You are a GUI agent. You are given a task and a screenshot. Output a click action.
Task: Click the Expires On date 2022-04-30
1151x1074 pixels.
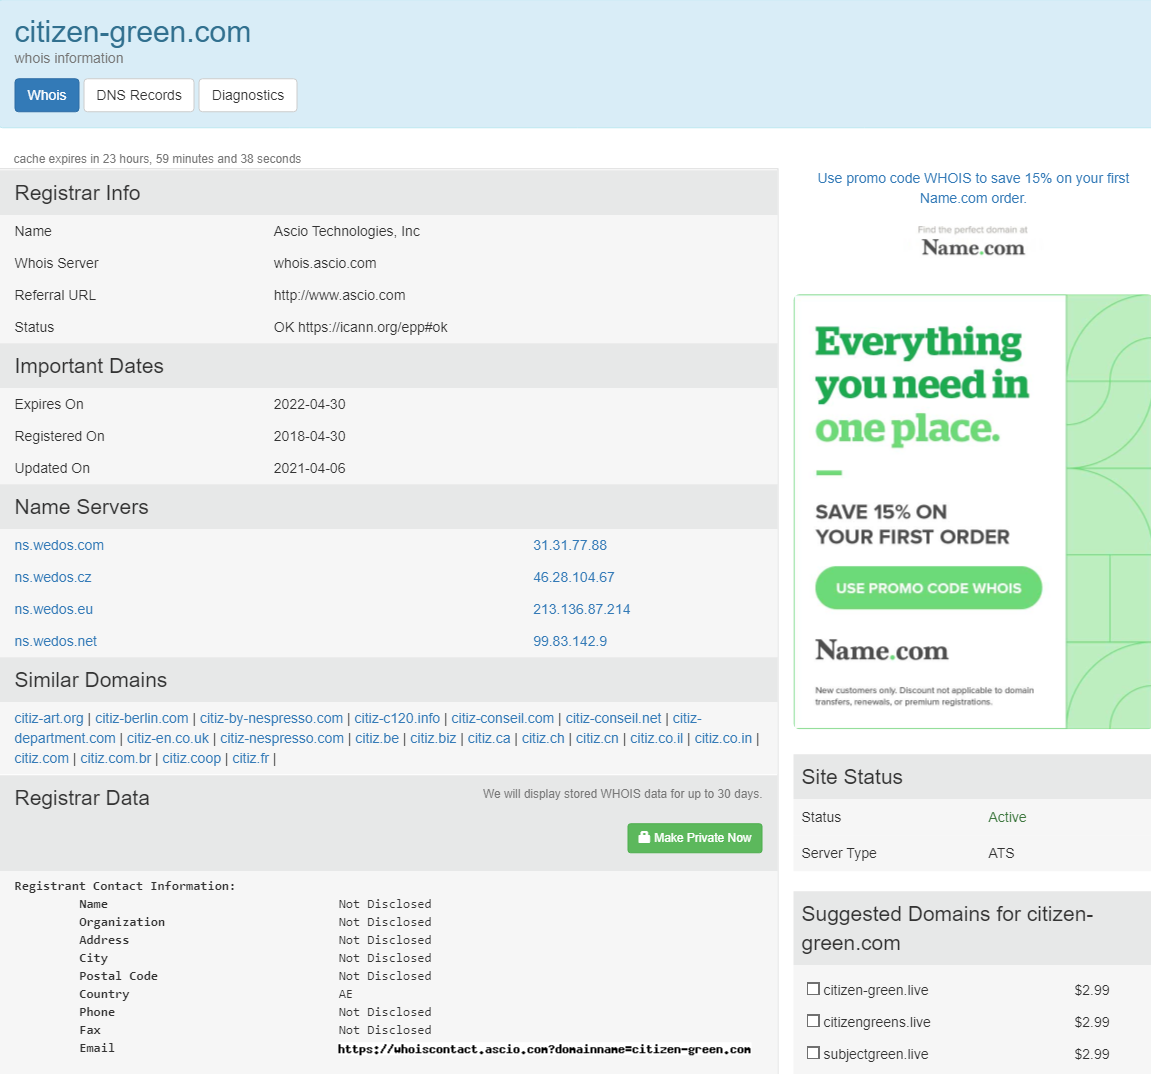[x=310, y=404]
